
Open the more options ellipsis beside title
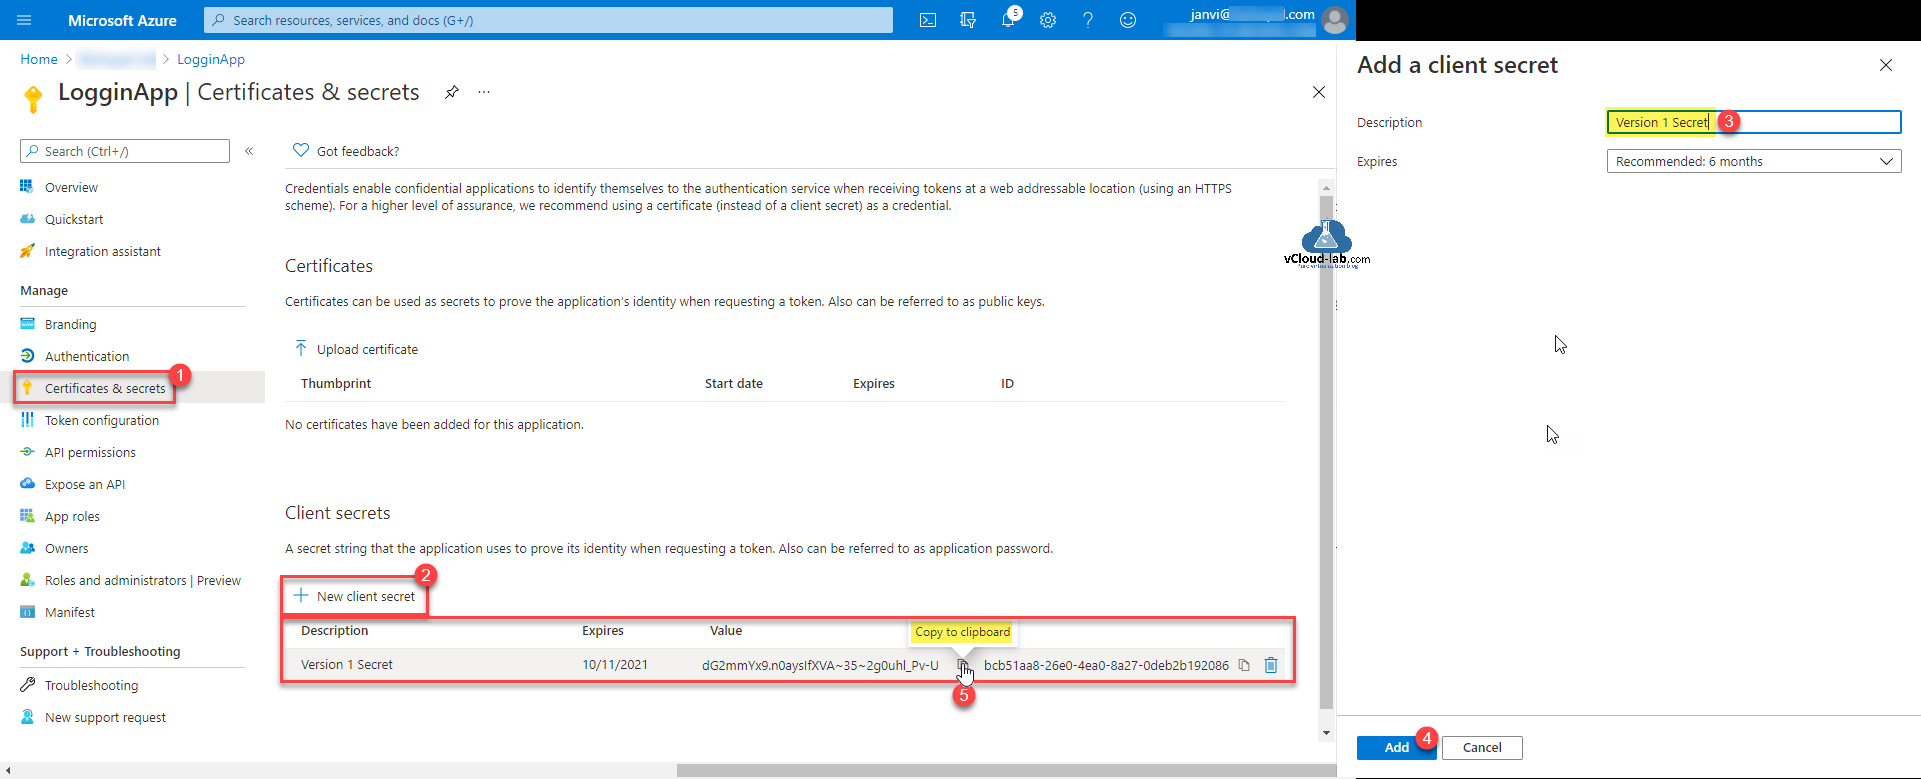pyautogui.click(x=484, y=92)
